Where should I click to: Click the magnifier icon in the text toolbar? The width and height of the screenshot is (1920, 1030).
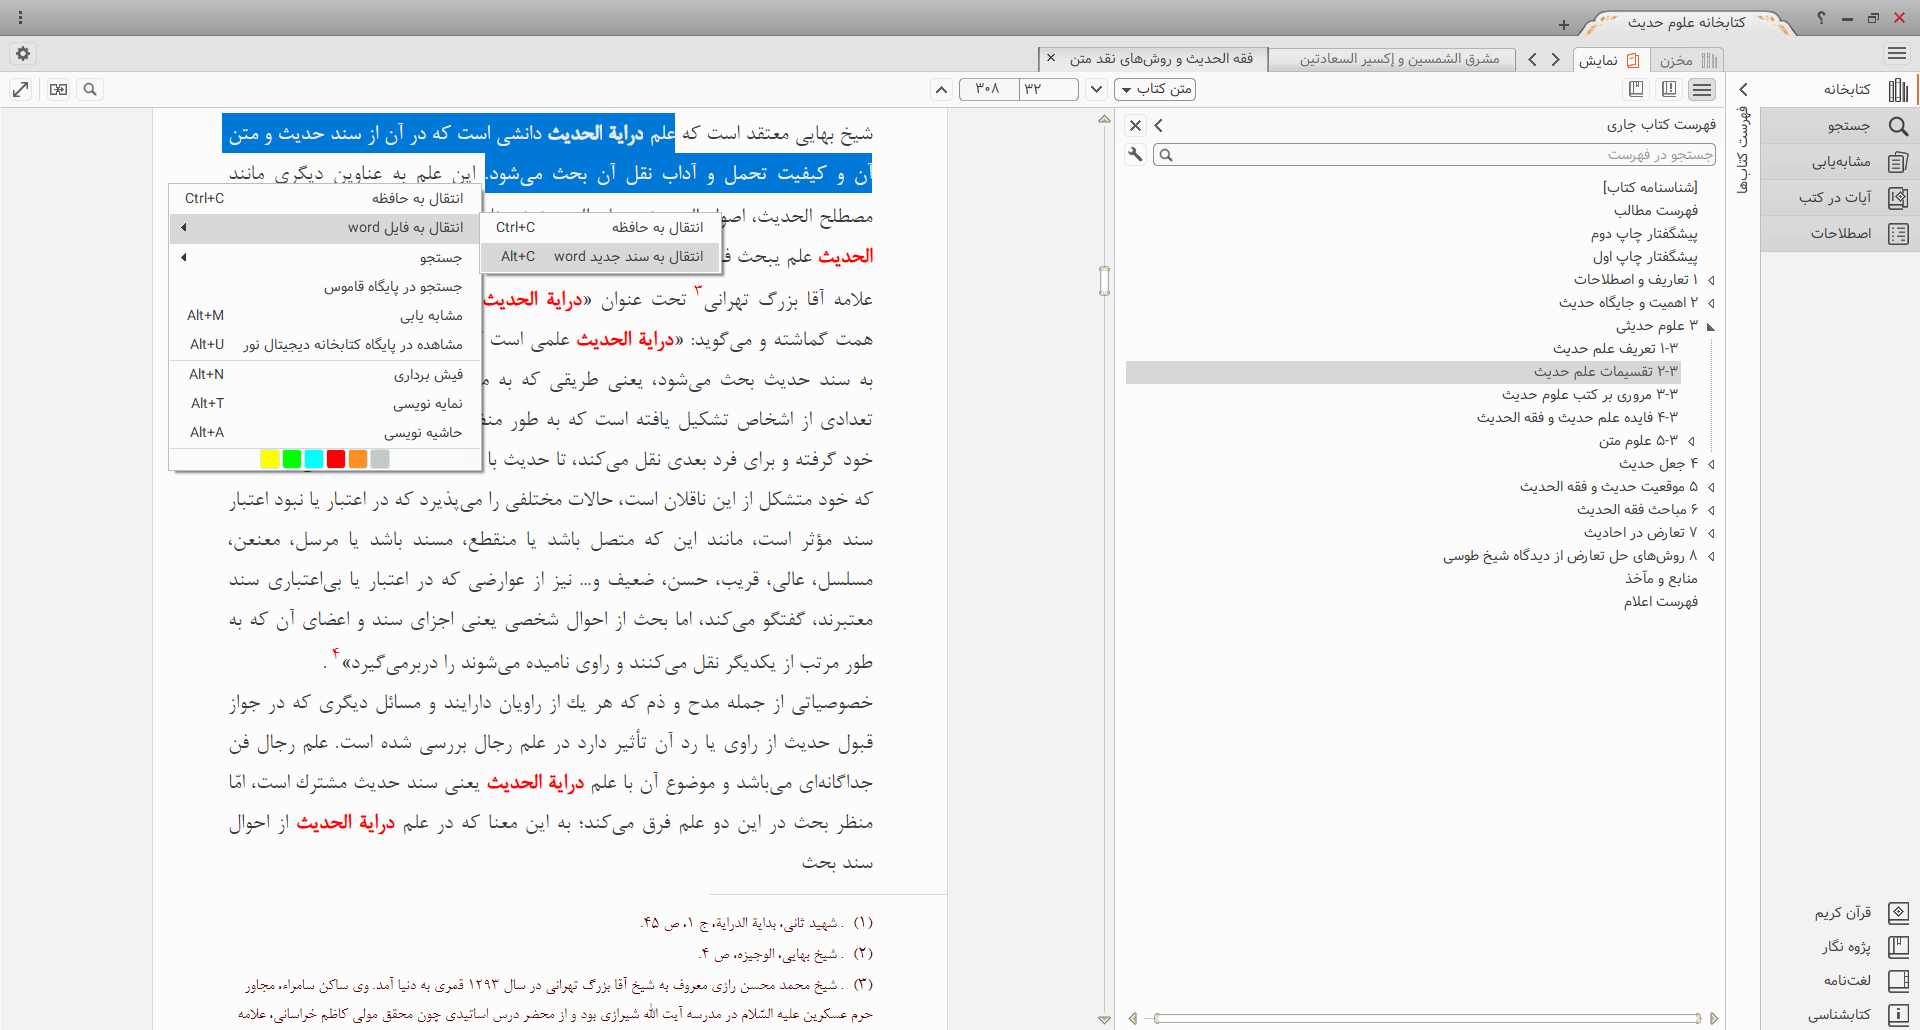[90, 90]
